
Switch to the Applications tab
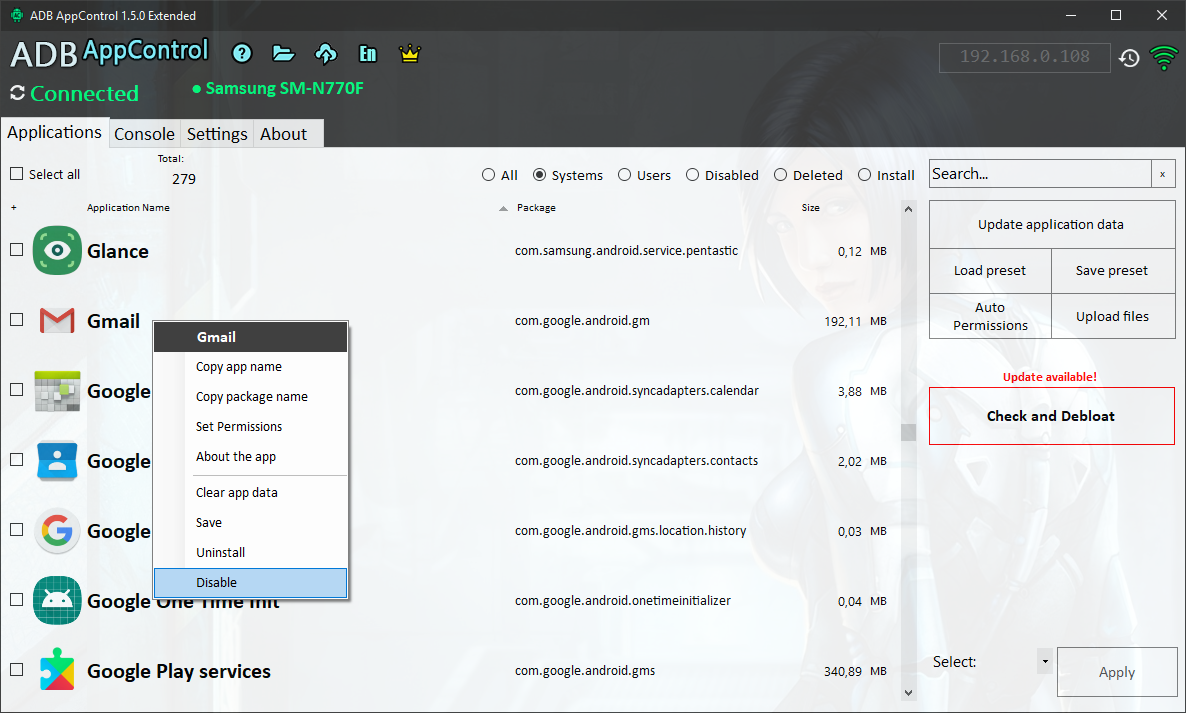[x=54, y=132]
